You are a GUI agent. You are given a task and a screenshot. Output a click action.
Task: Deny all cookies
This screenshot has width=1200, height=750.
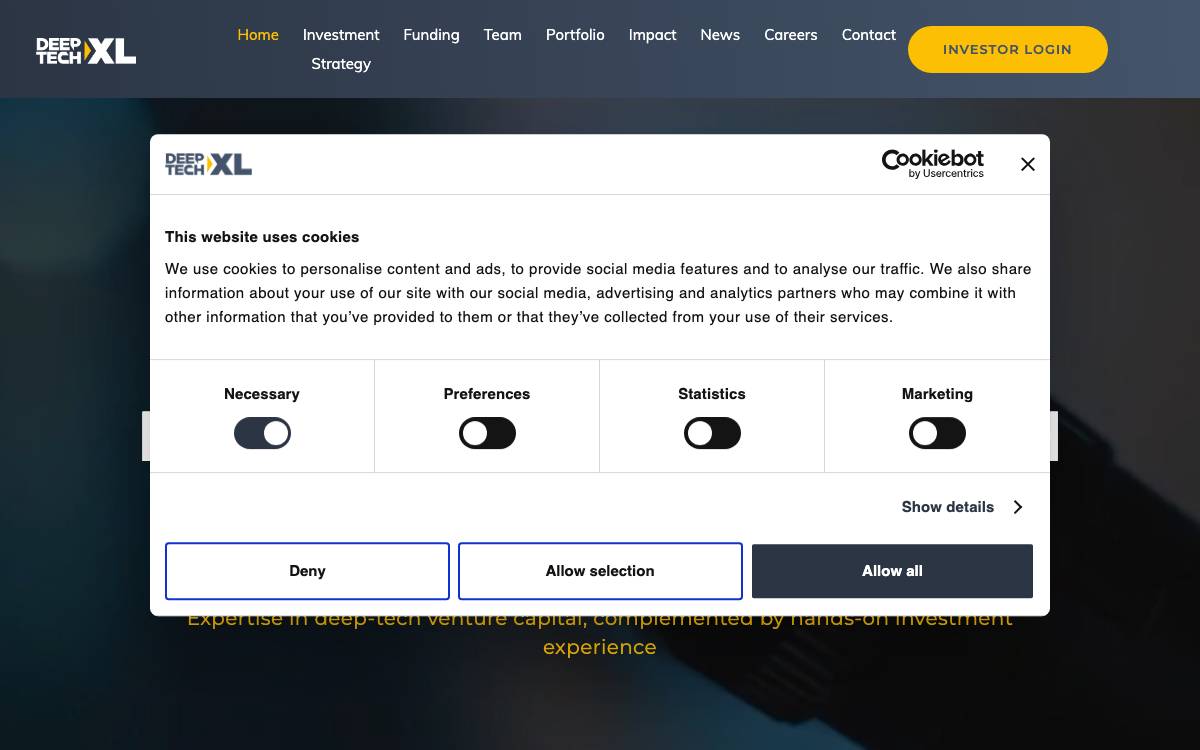click(x=307, y=571)
